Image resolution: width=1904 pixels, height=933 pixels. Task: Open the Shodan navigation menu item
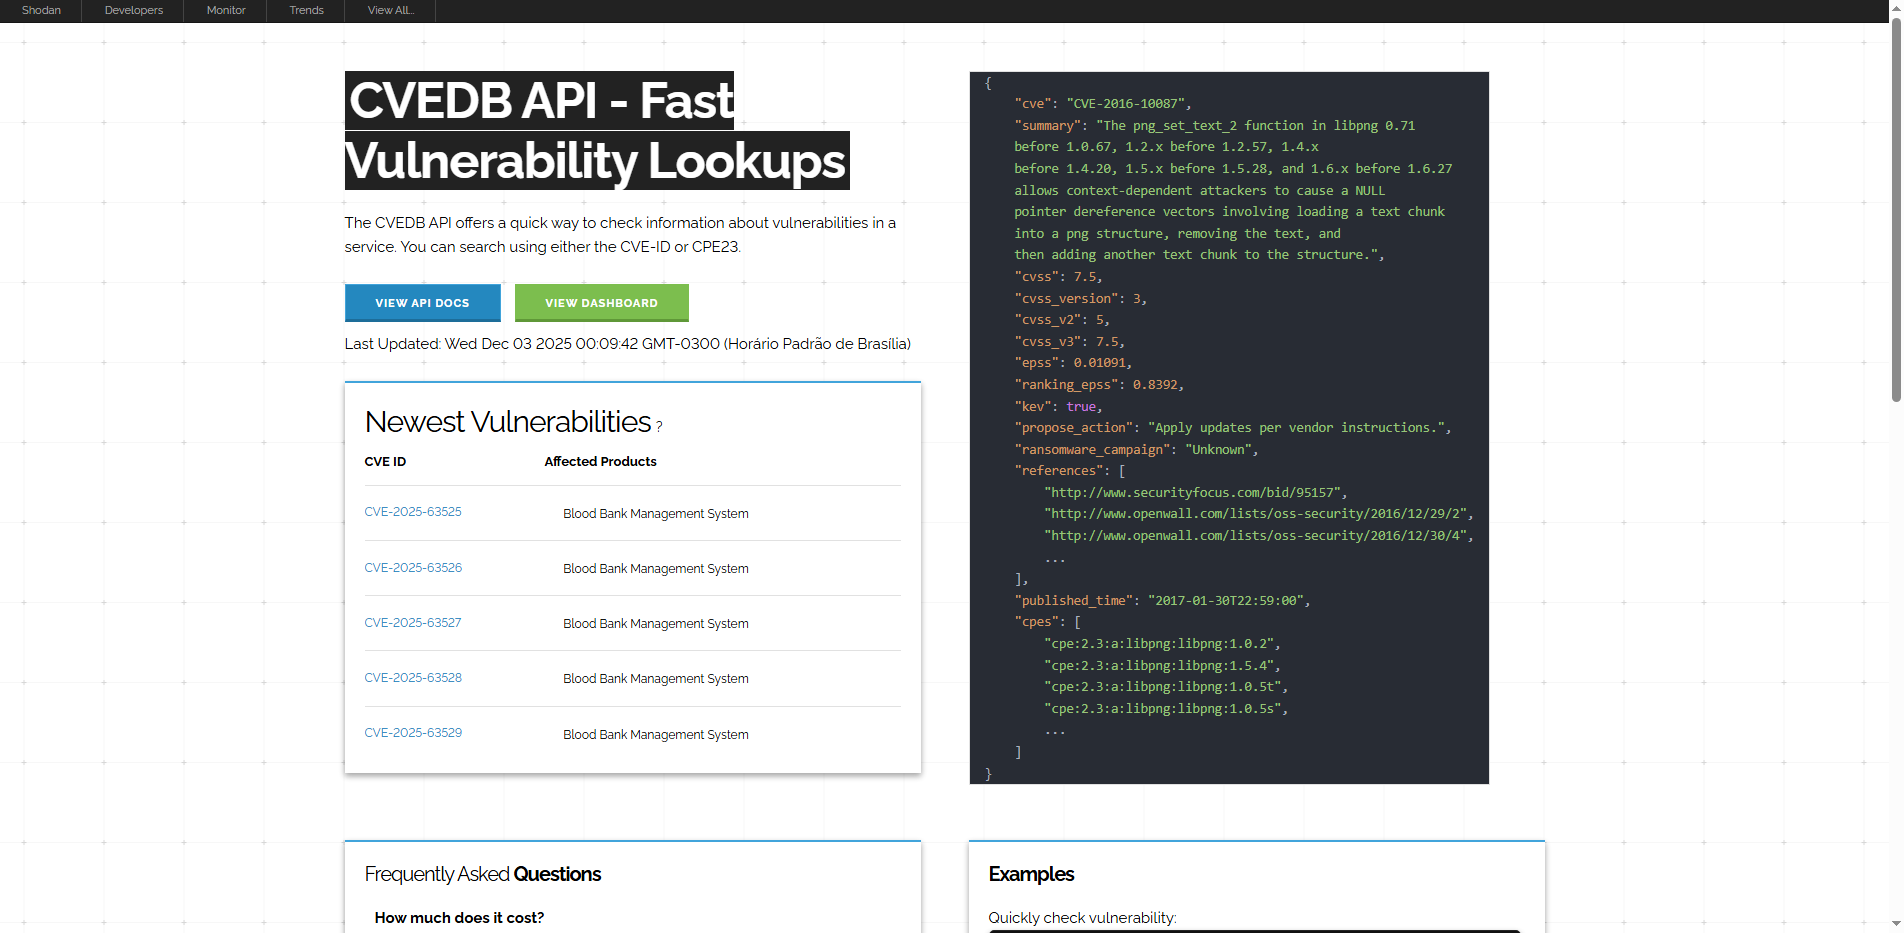(41, 10)
